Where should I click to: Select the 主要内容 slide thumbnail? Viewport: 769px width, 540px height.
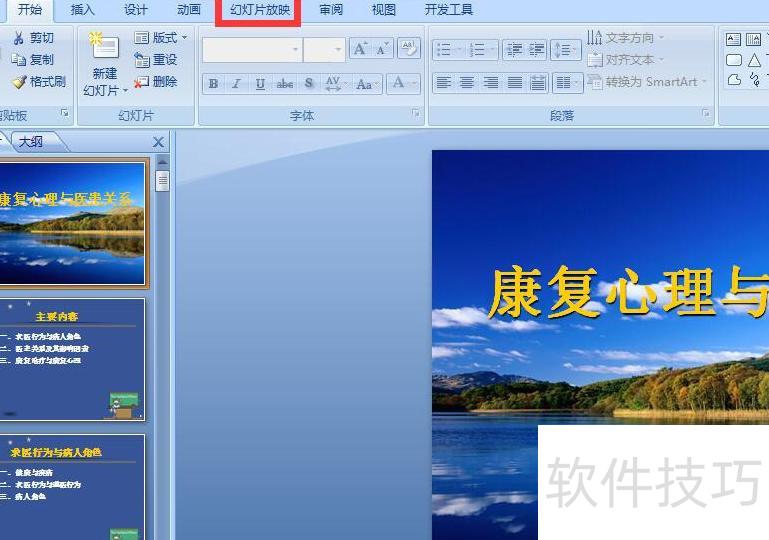point(73,360)
